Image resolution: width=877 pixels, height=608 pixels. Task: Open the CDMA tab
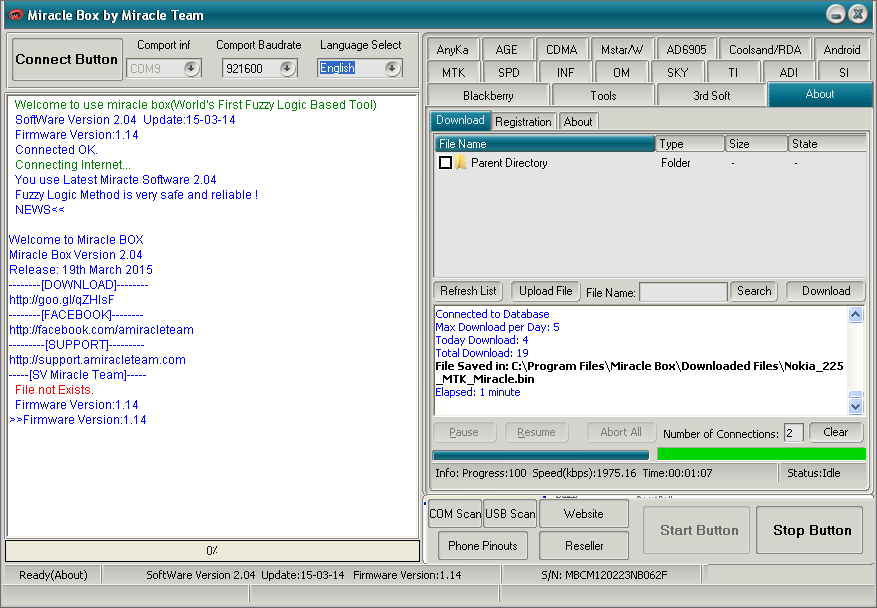(x=561, y=50)
